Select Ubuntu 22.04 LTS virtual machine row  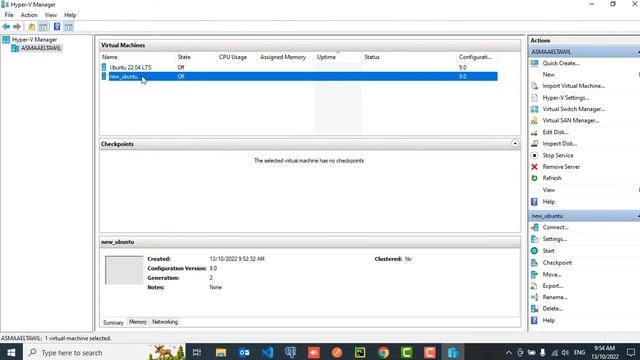click(299, 67)
